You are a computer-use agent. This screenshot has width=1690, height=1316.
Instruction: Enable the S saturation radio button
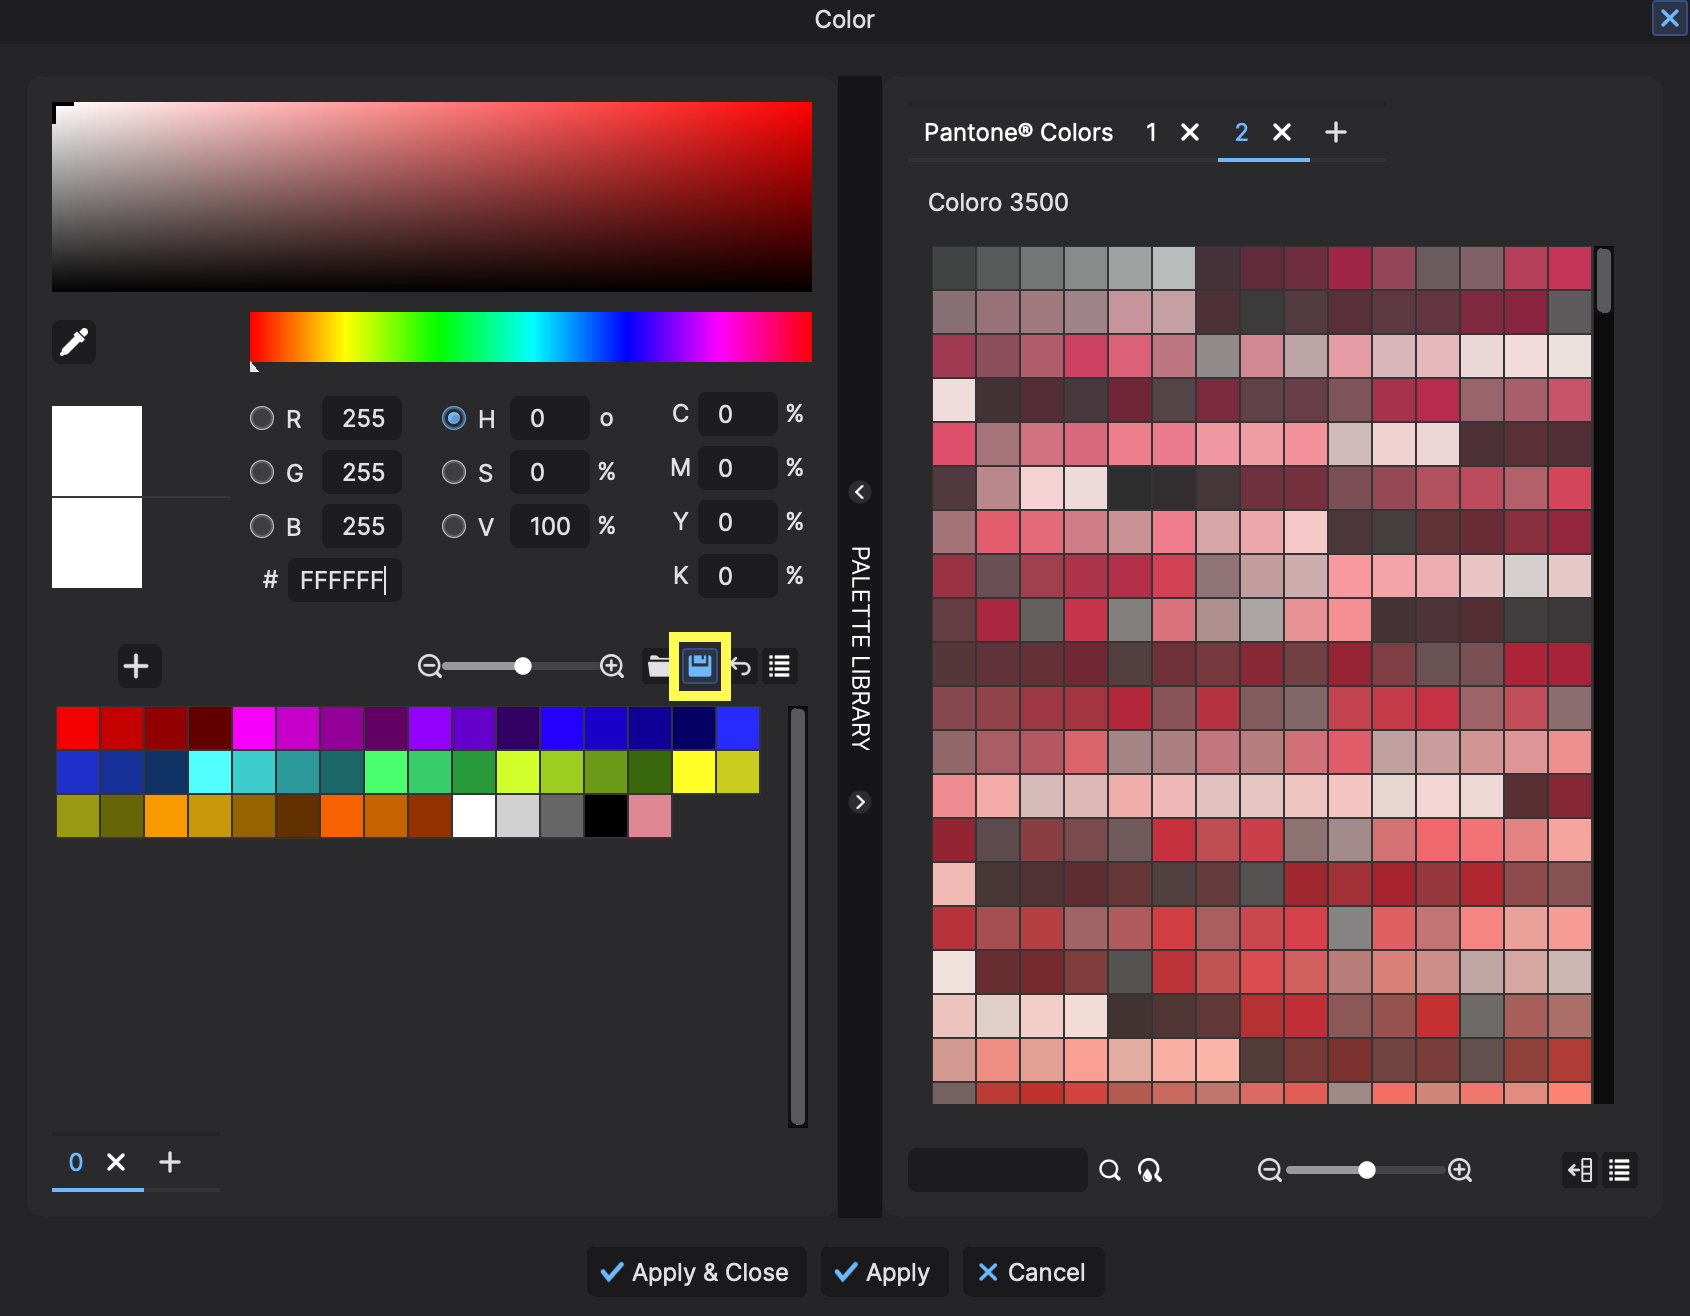pyautogui.click(x=453, y=472)
